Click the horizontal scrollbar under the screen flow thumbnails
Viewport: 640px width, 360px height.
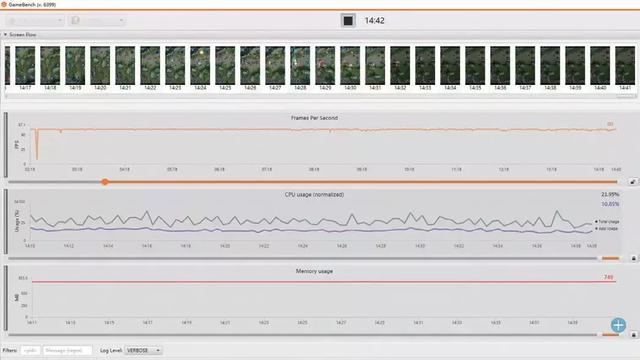[320, 97]
